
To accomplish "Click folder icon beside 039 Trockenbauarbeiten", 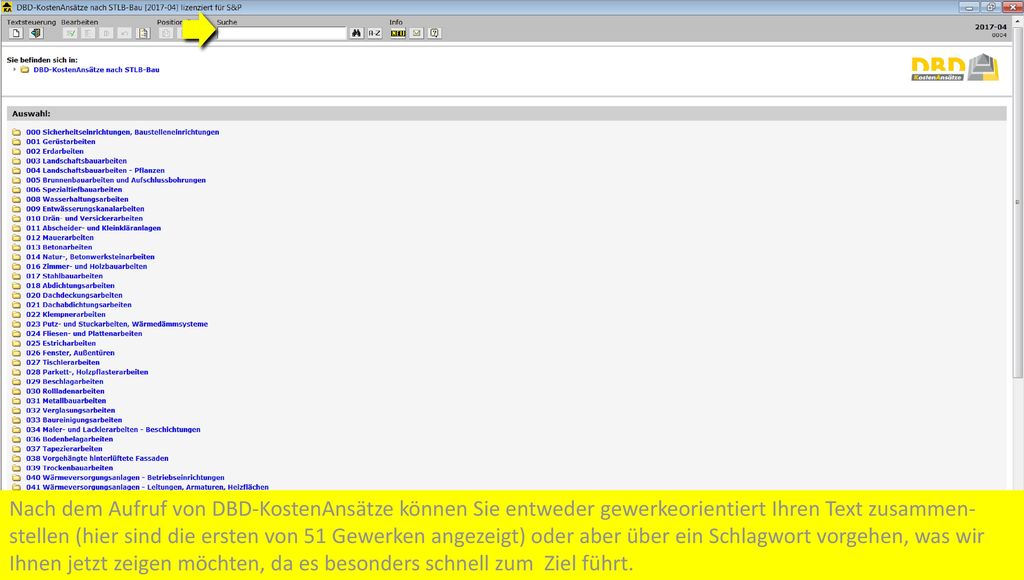I will 16,468.
